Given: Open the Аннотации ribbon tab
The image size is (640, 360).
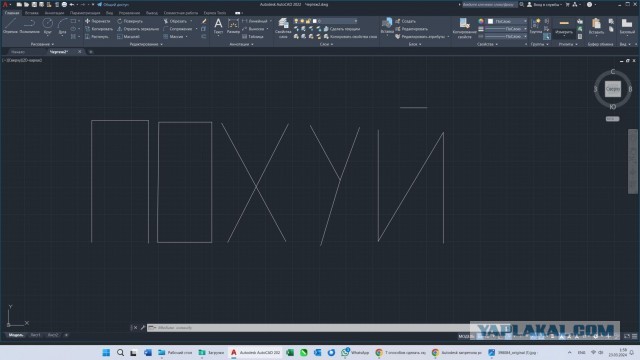Looking at the screenshot, I should (x=54, y=13).
